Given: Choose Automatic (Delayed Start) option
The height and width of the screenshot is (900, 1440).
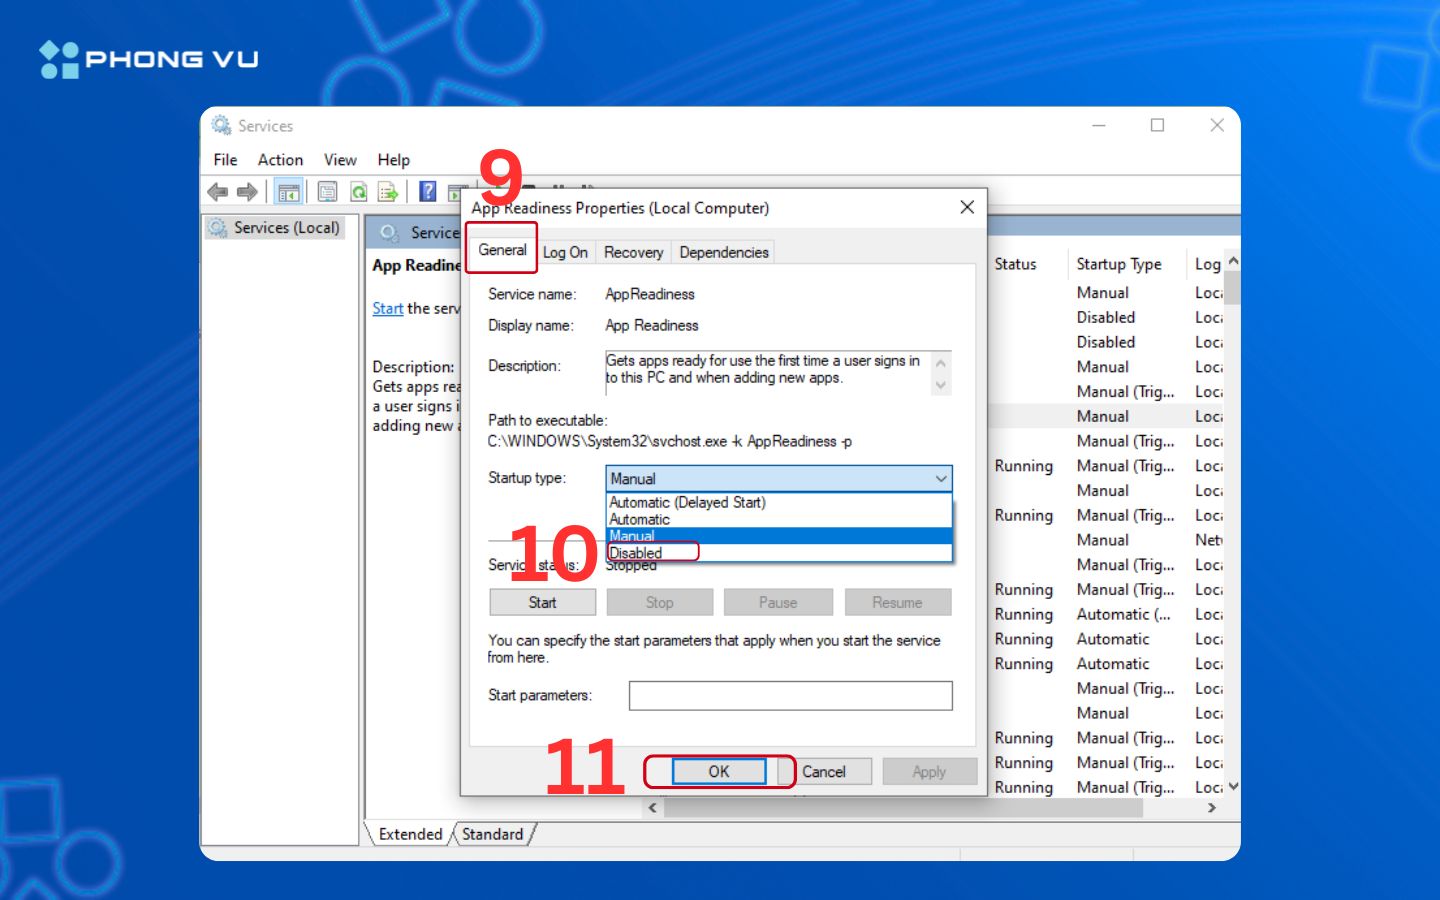Looking at the screenshot, I should (x=687, y=503).
